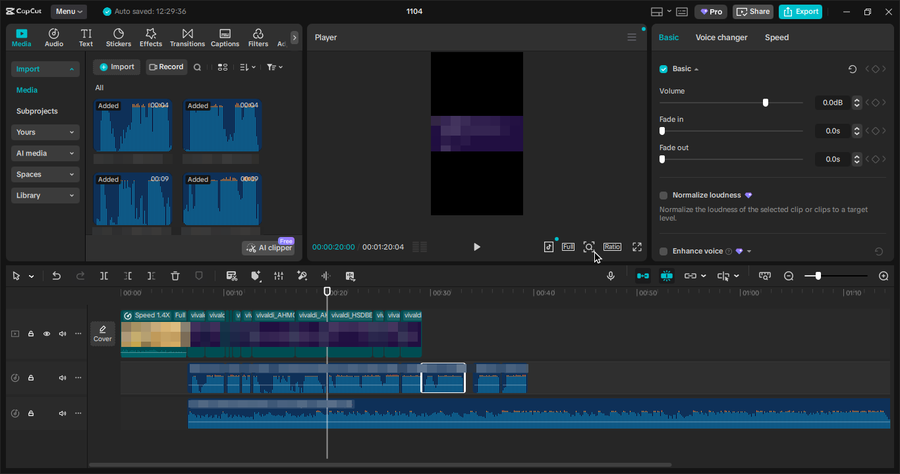
Task: Click the microphone voiceover record icon
Action: coord(611,276)
